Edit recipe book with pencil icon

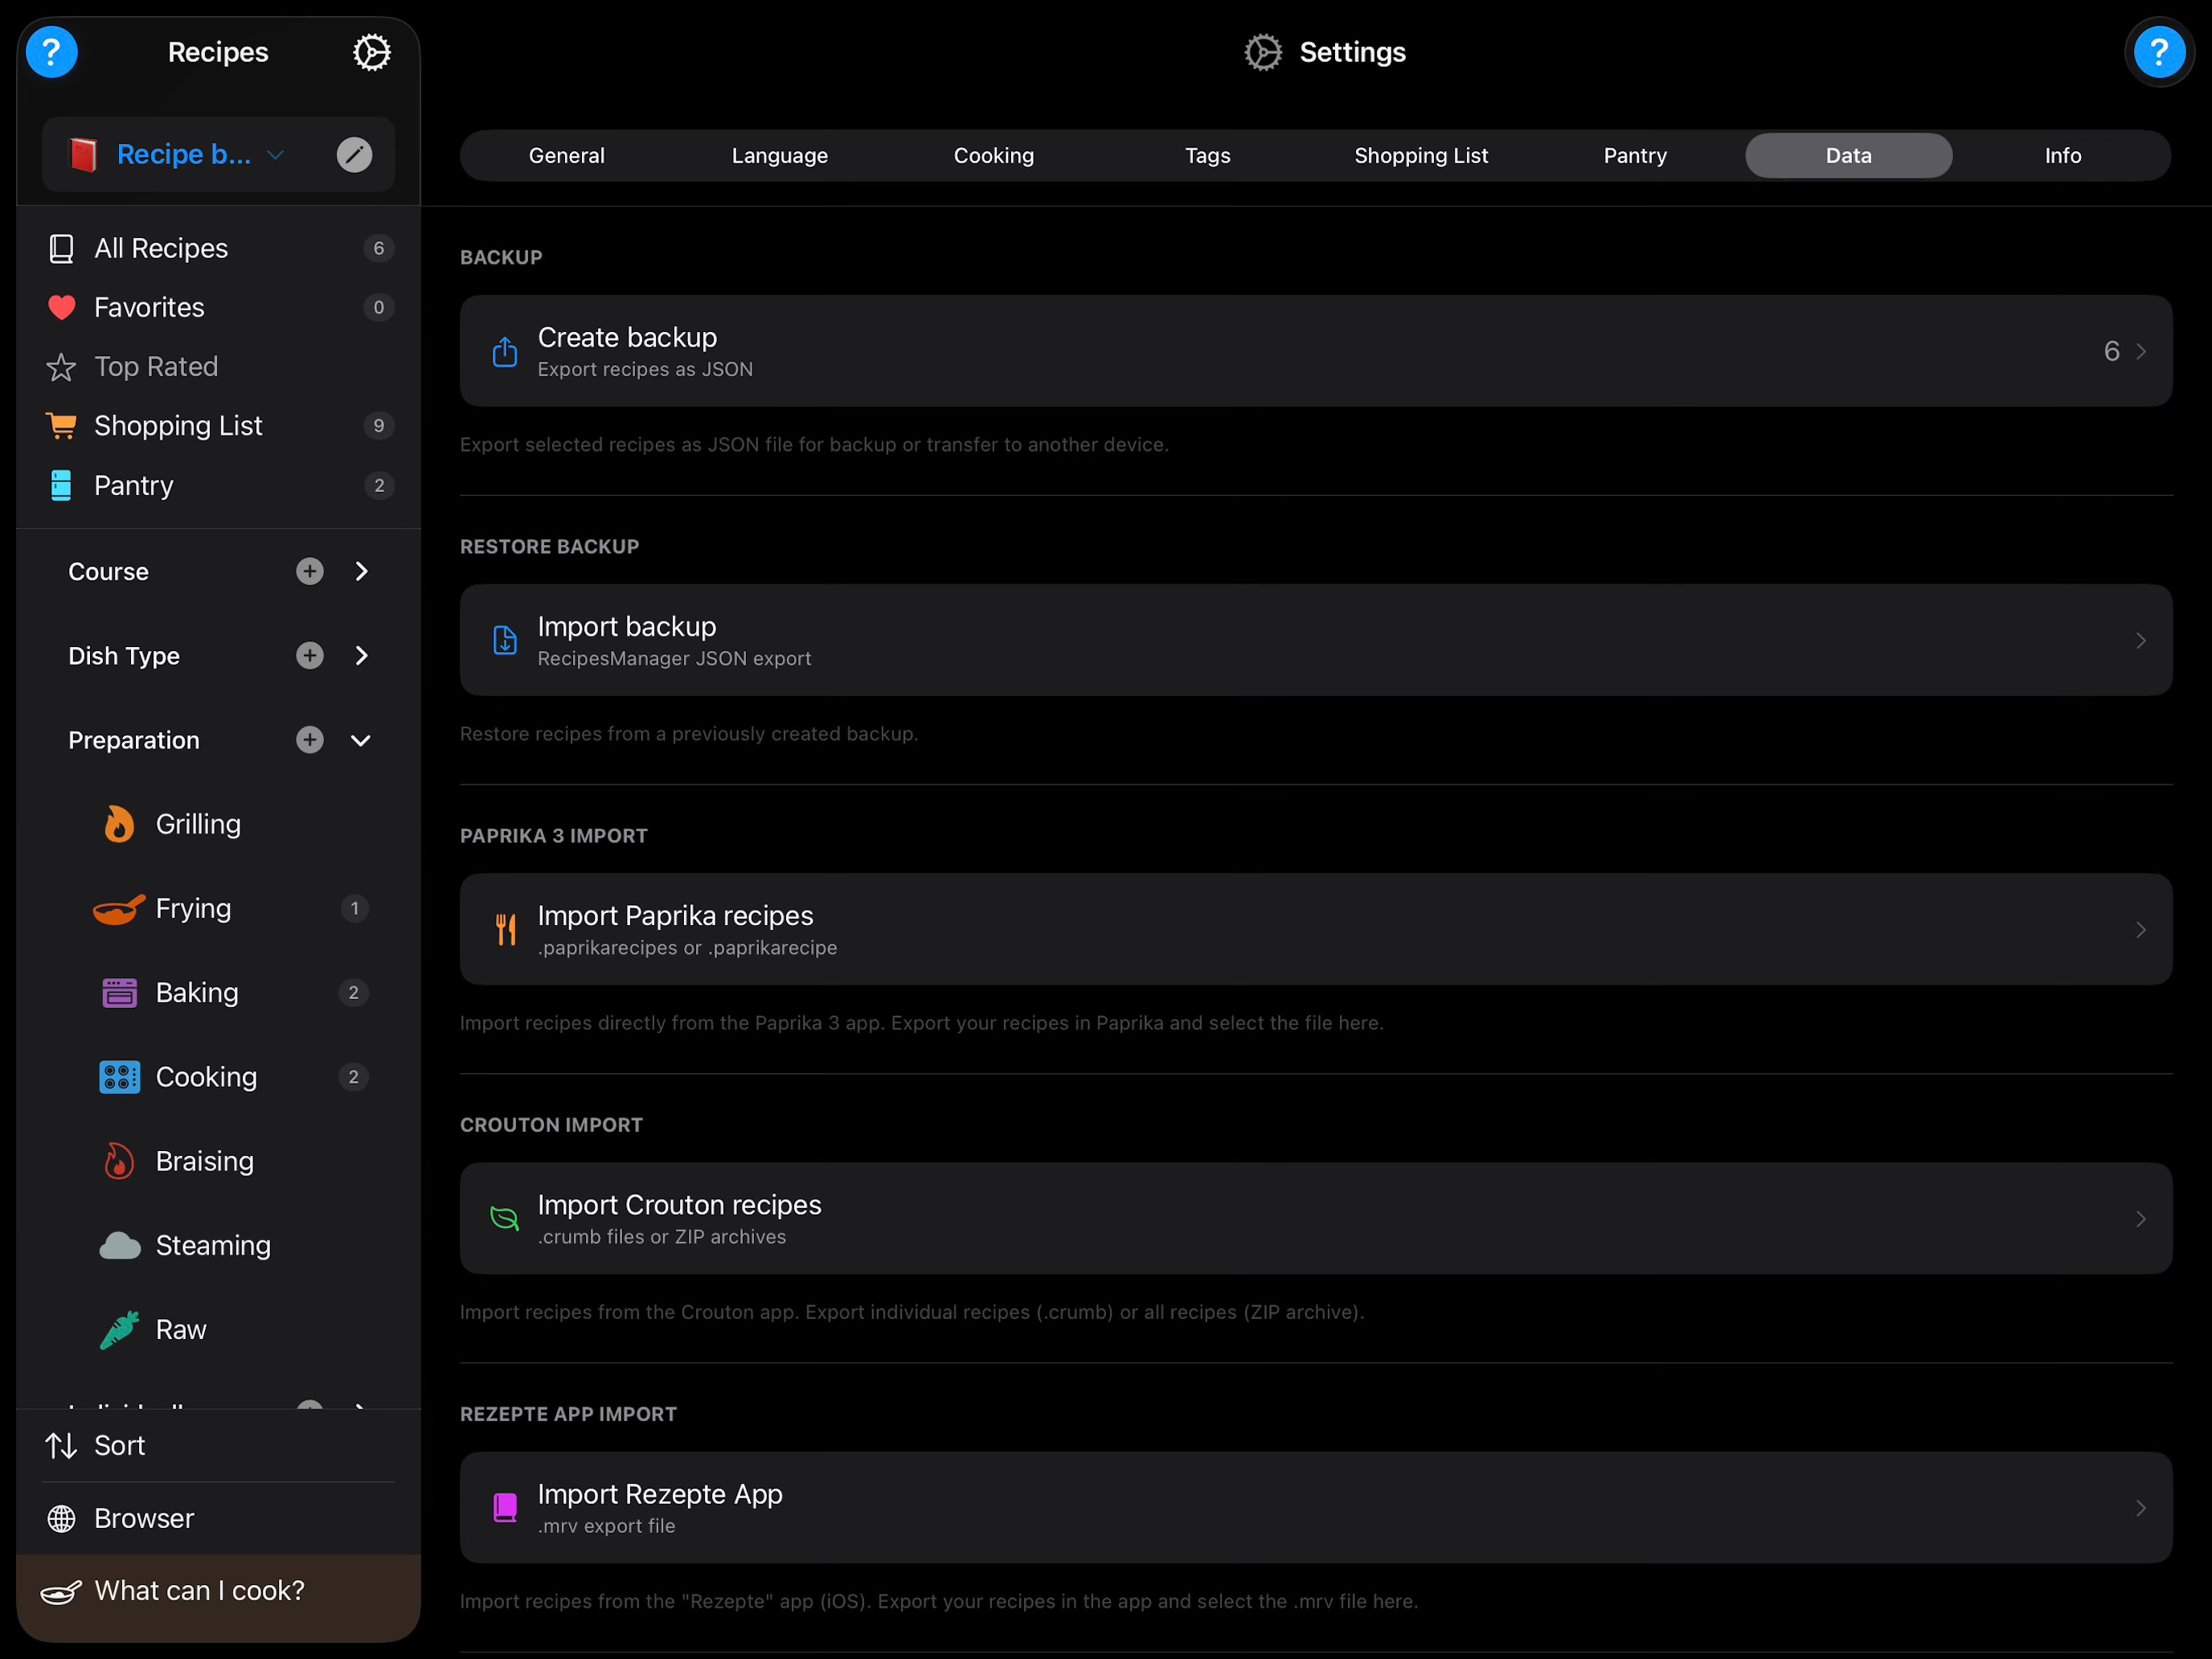tap(354, 155)
